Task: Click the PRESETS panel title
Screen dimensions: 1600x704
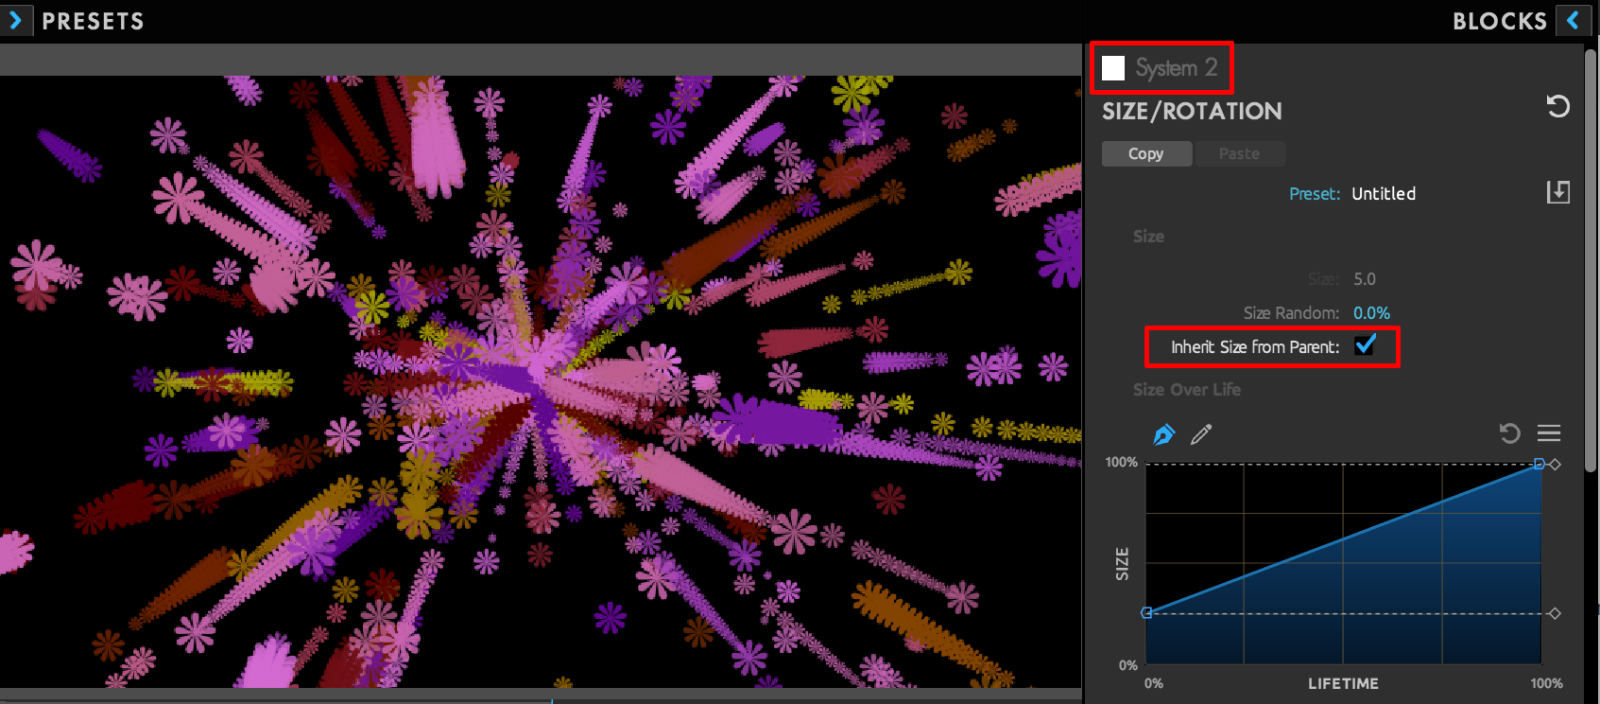Action: click(x=93, y=21)
